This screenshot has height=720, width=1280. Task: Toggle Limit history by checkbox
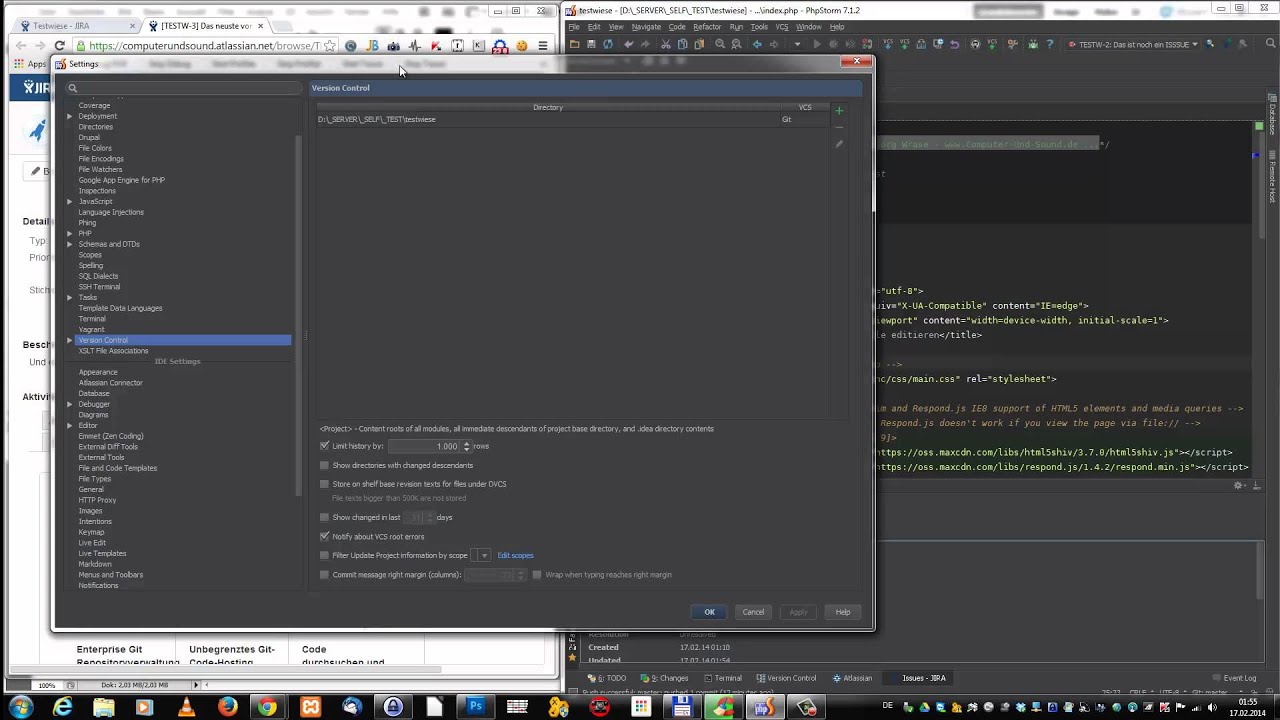324,446
